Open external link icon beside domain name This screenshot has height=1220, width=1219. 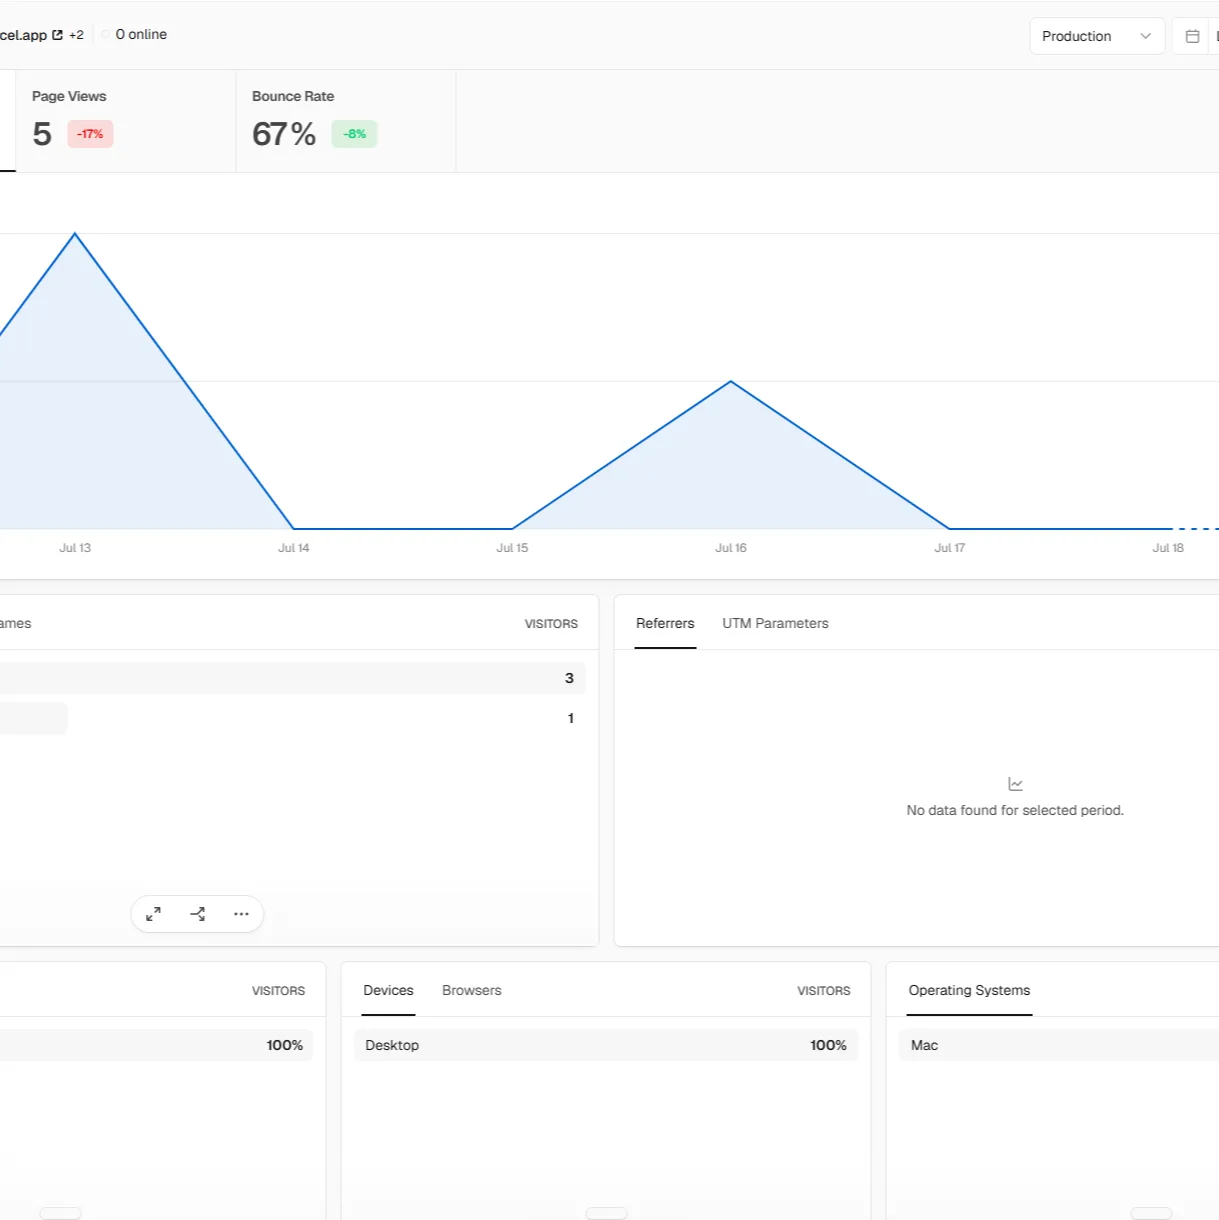coord(57,35)
